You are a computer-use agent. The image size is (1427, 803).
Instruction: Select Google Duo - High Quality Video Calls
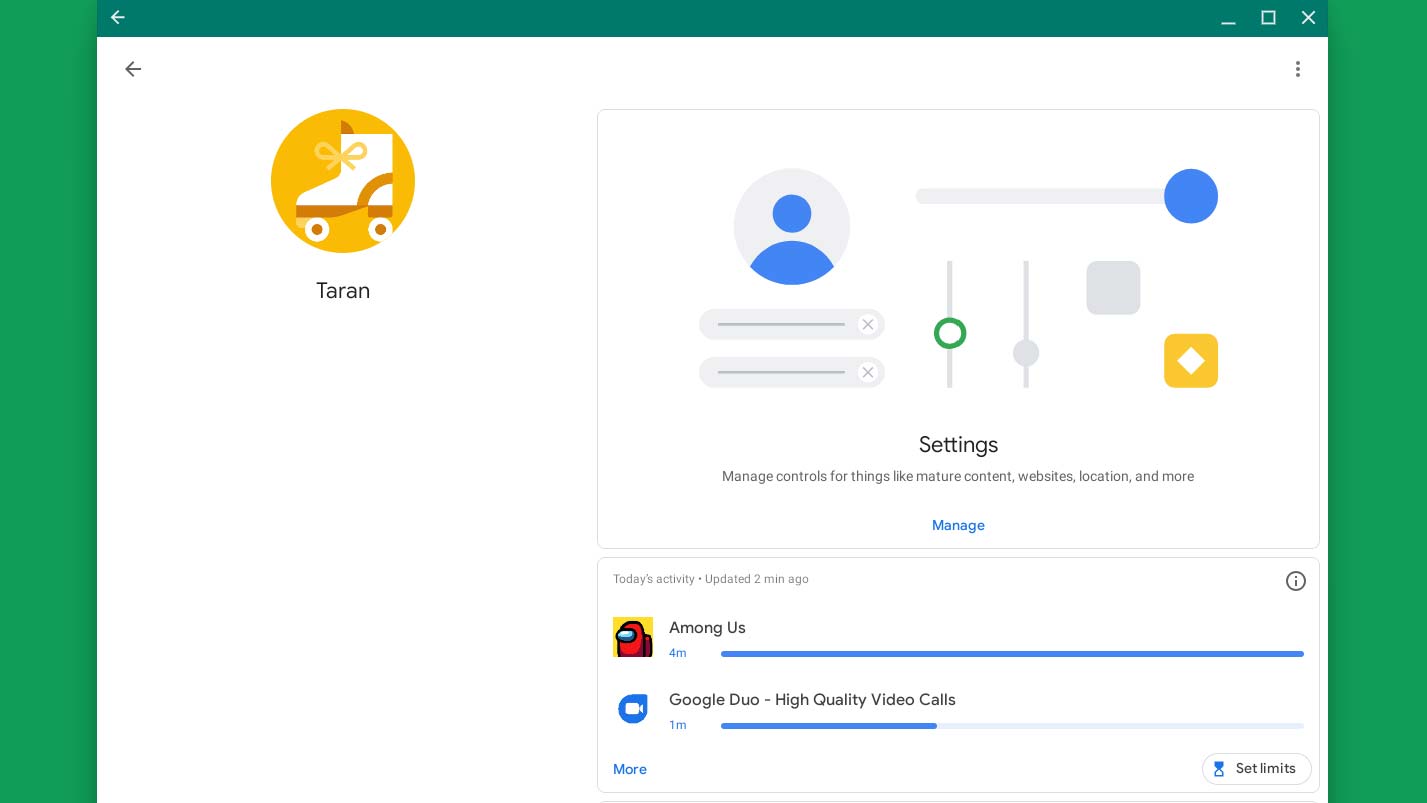pos(812,700)
